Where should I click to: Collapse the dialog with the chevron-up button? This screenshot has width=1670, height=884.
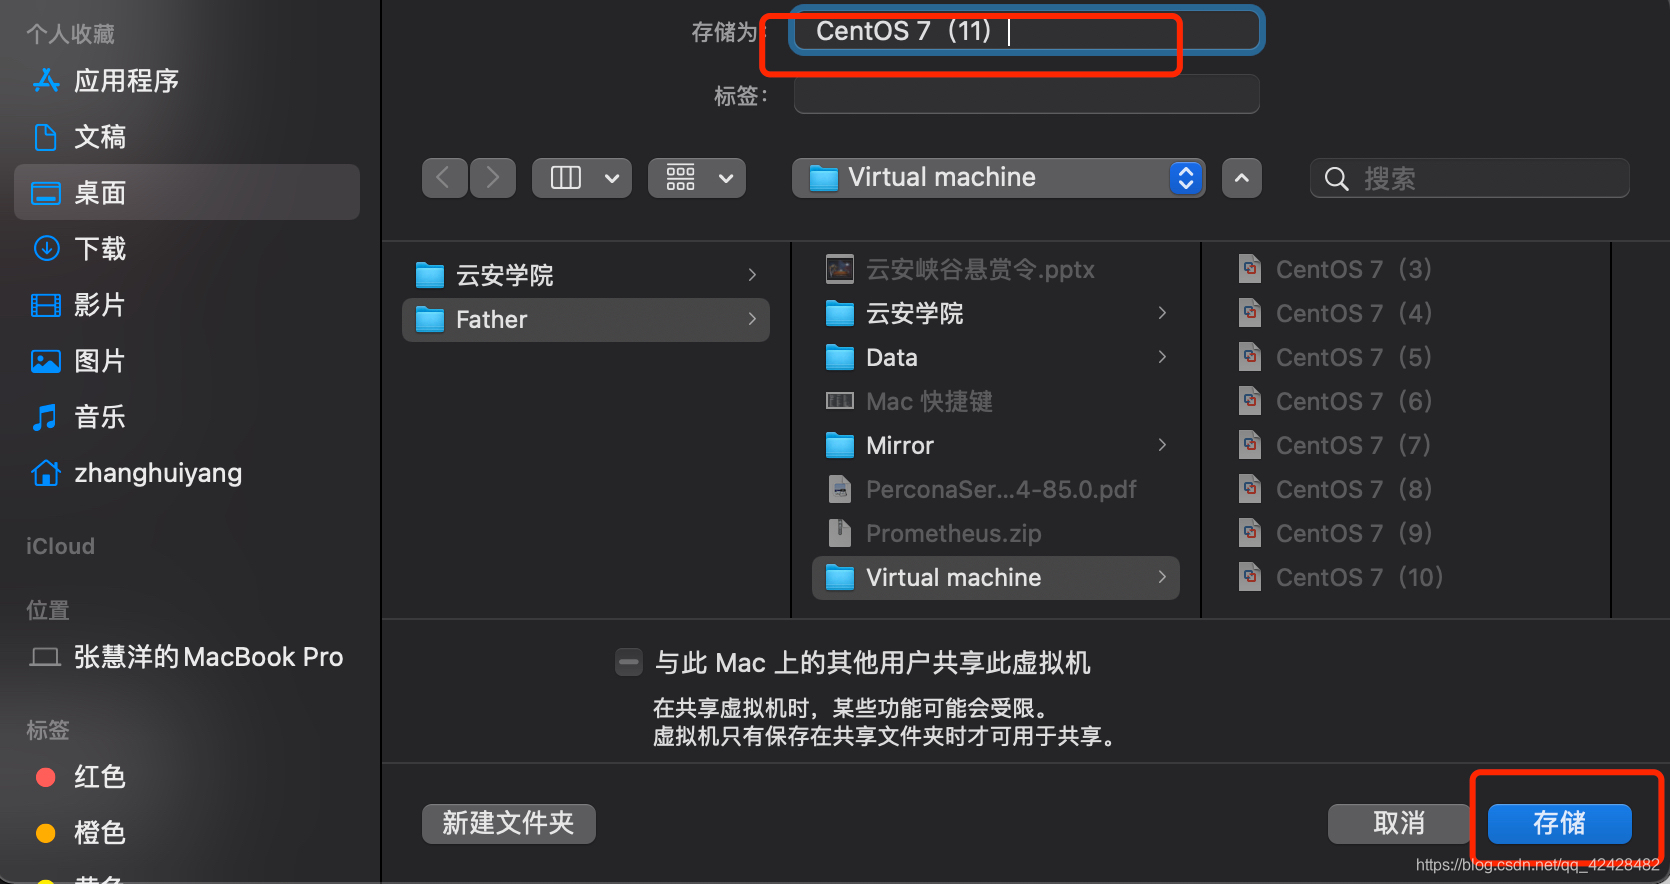click(x=1242, y=178)
